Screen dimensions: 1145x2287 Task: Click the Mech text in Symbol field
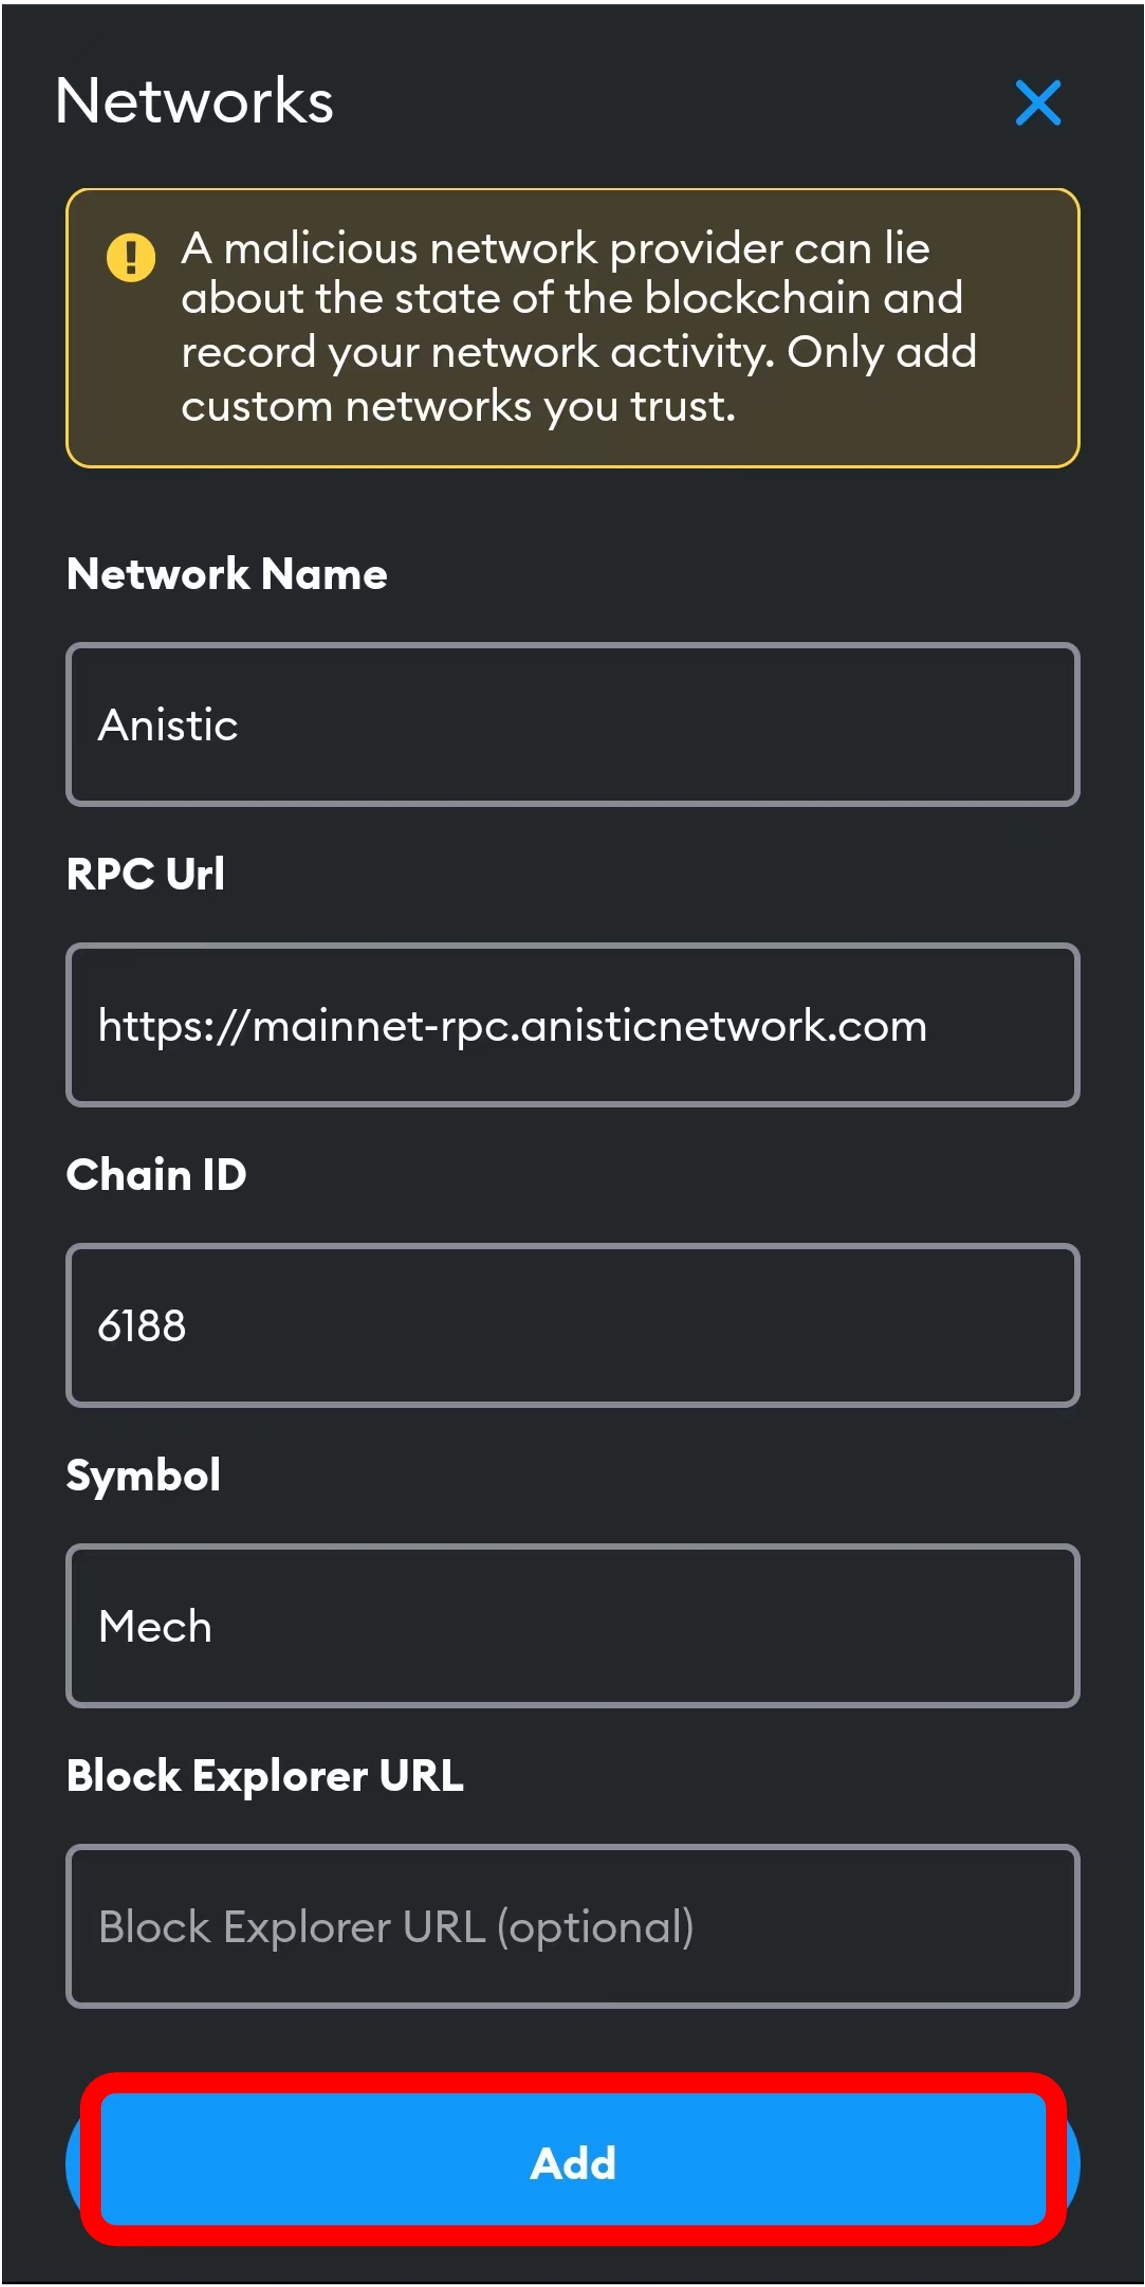(155, 1627)
